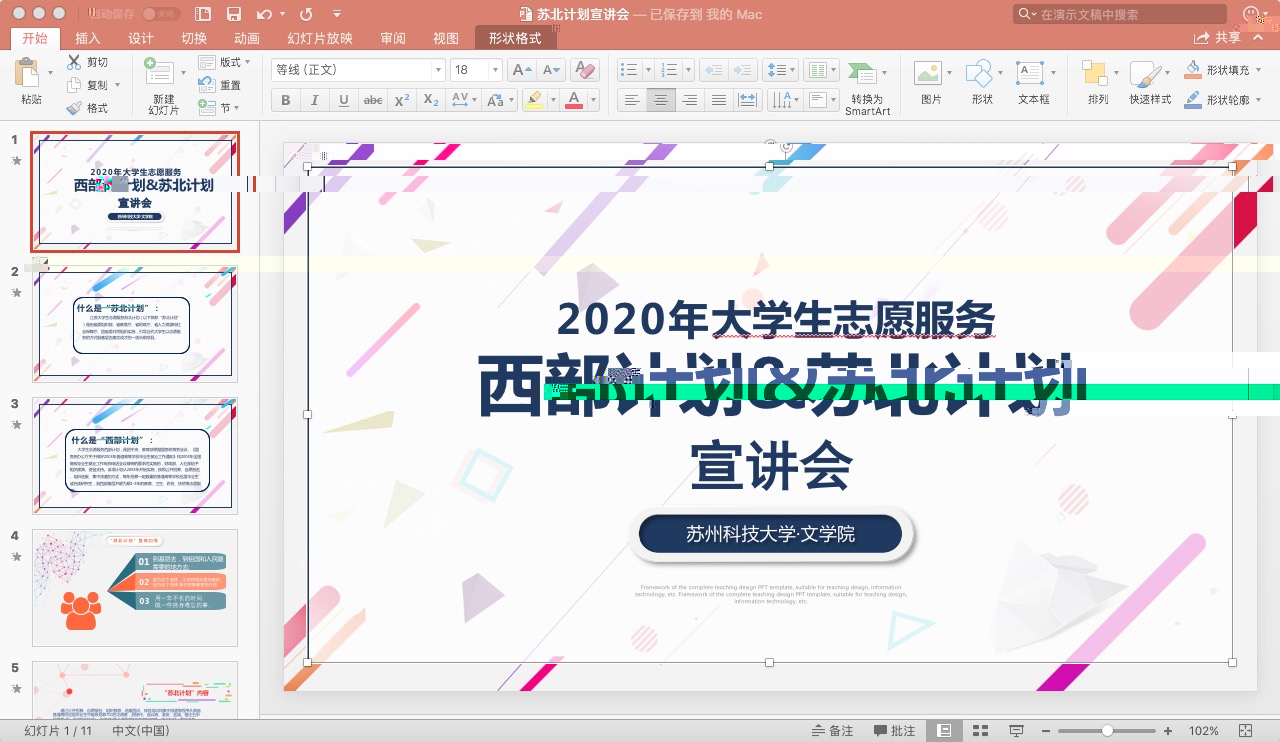Click the Cut (剪切) scissors icon
The height and width of the screenshot is (742, 1280).
74,62
